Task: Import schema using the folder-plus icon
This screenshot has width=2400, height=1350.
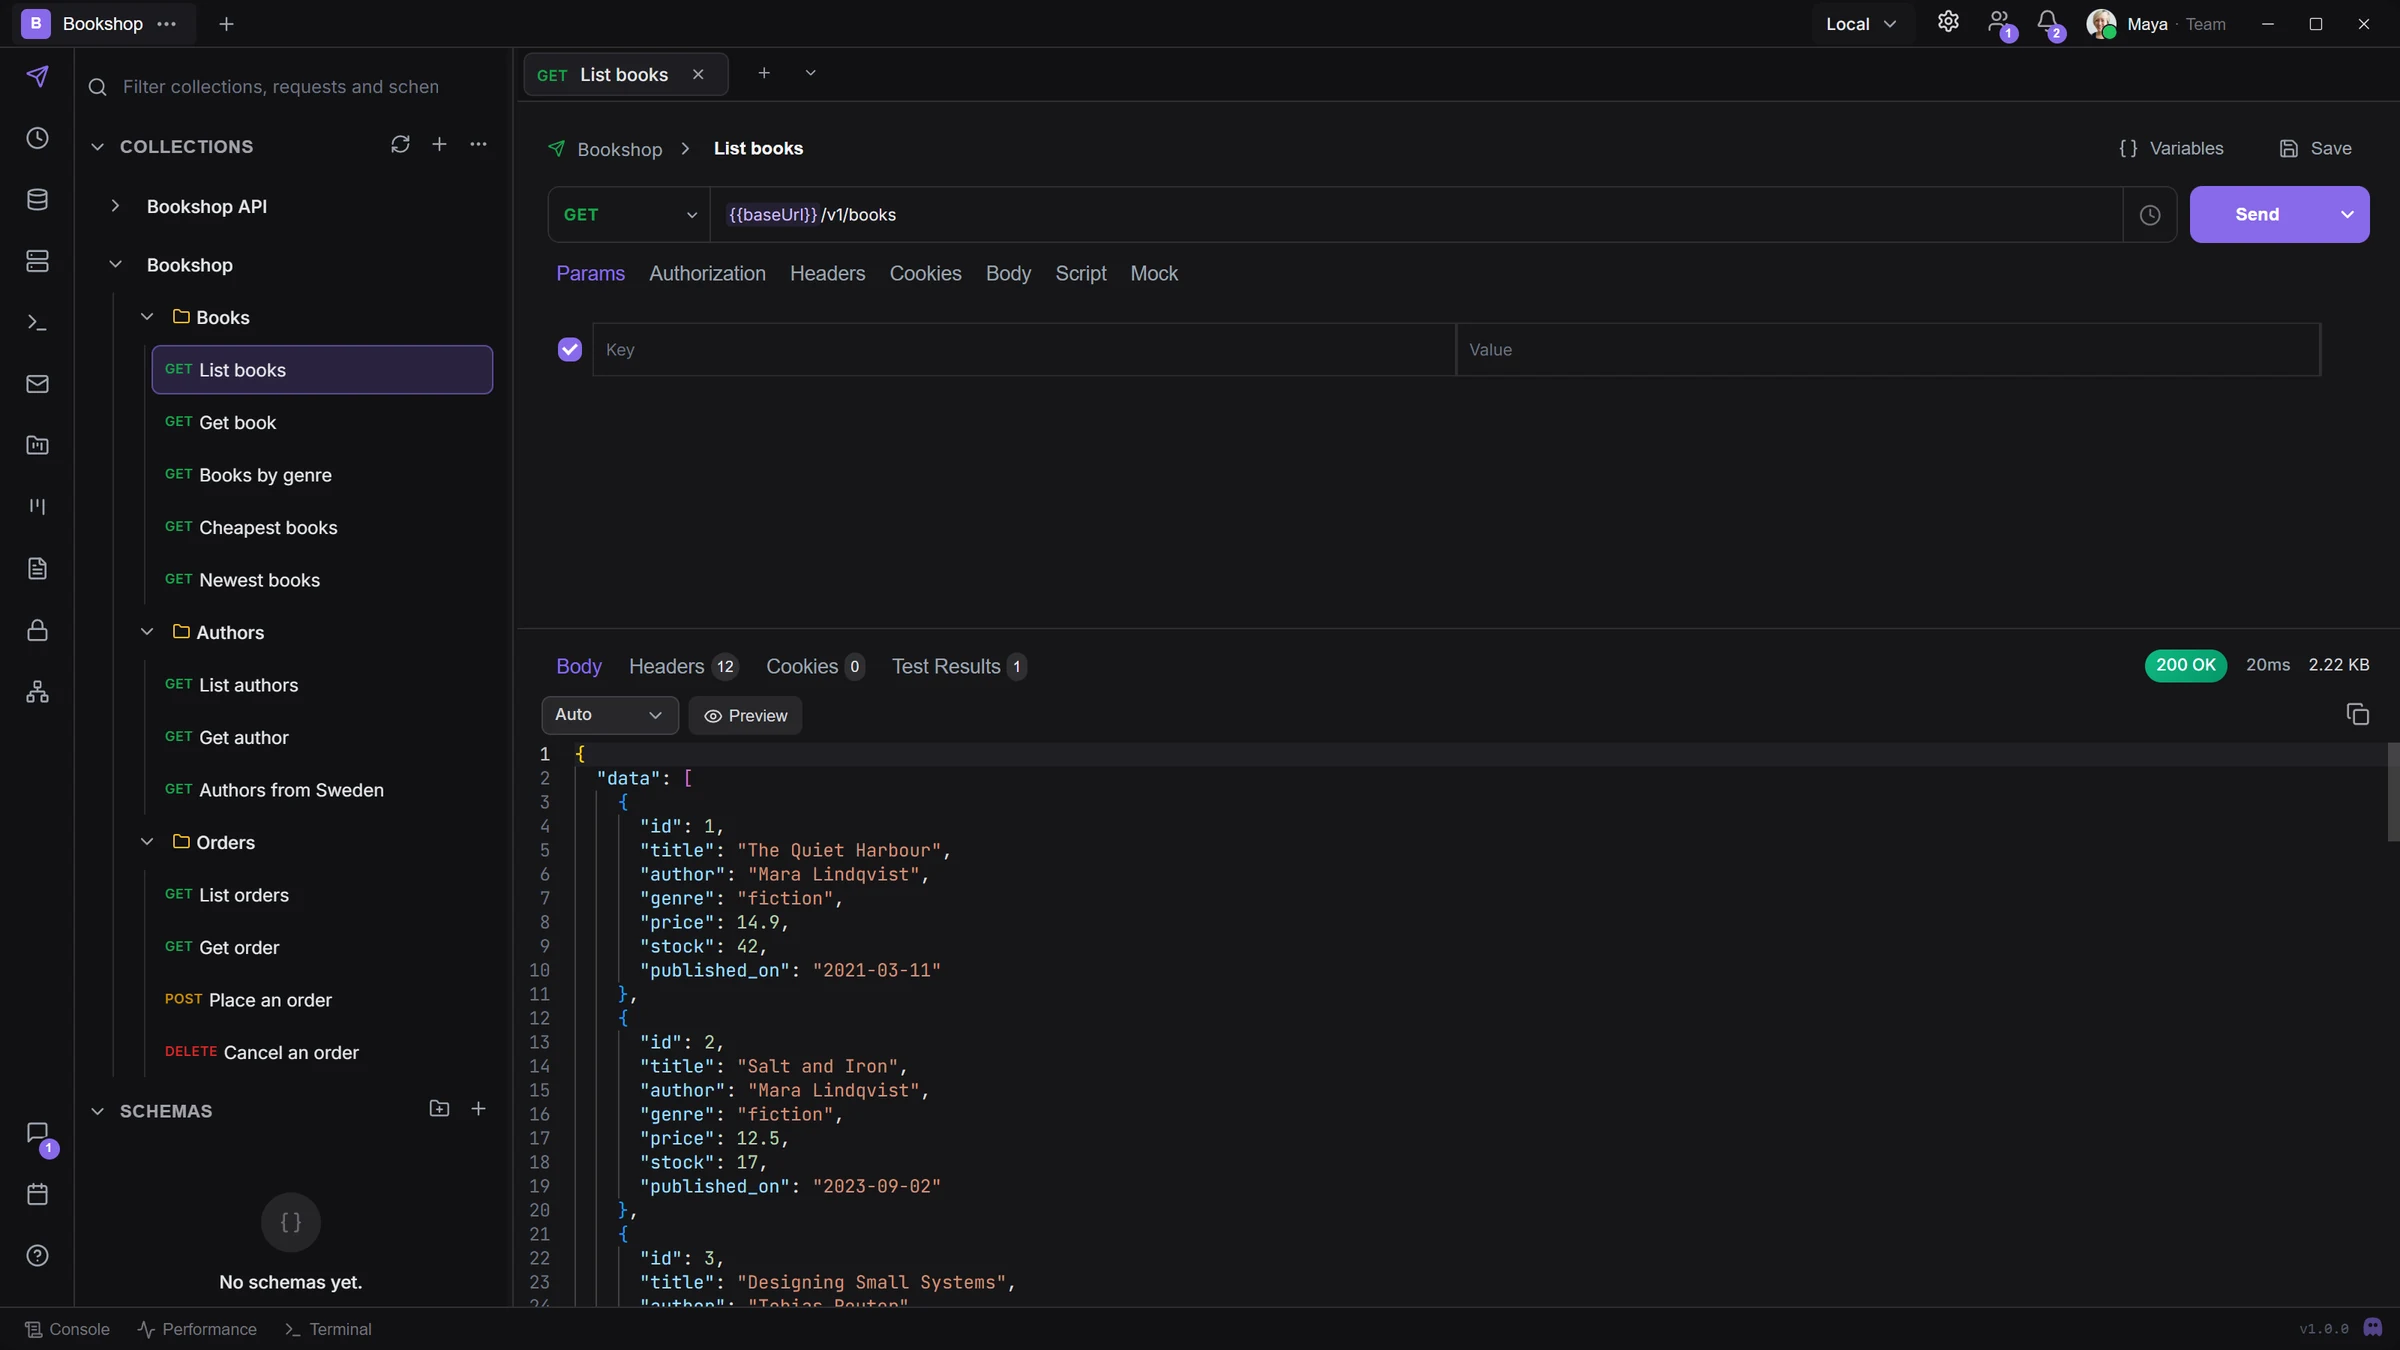Action: 439,1109
